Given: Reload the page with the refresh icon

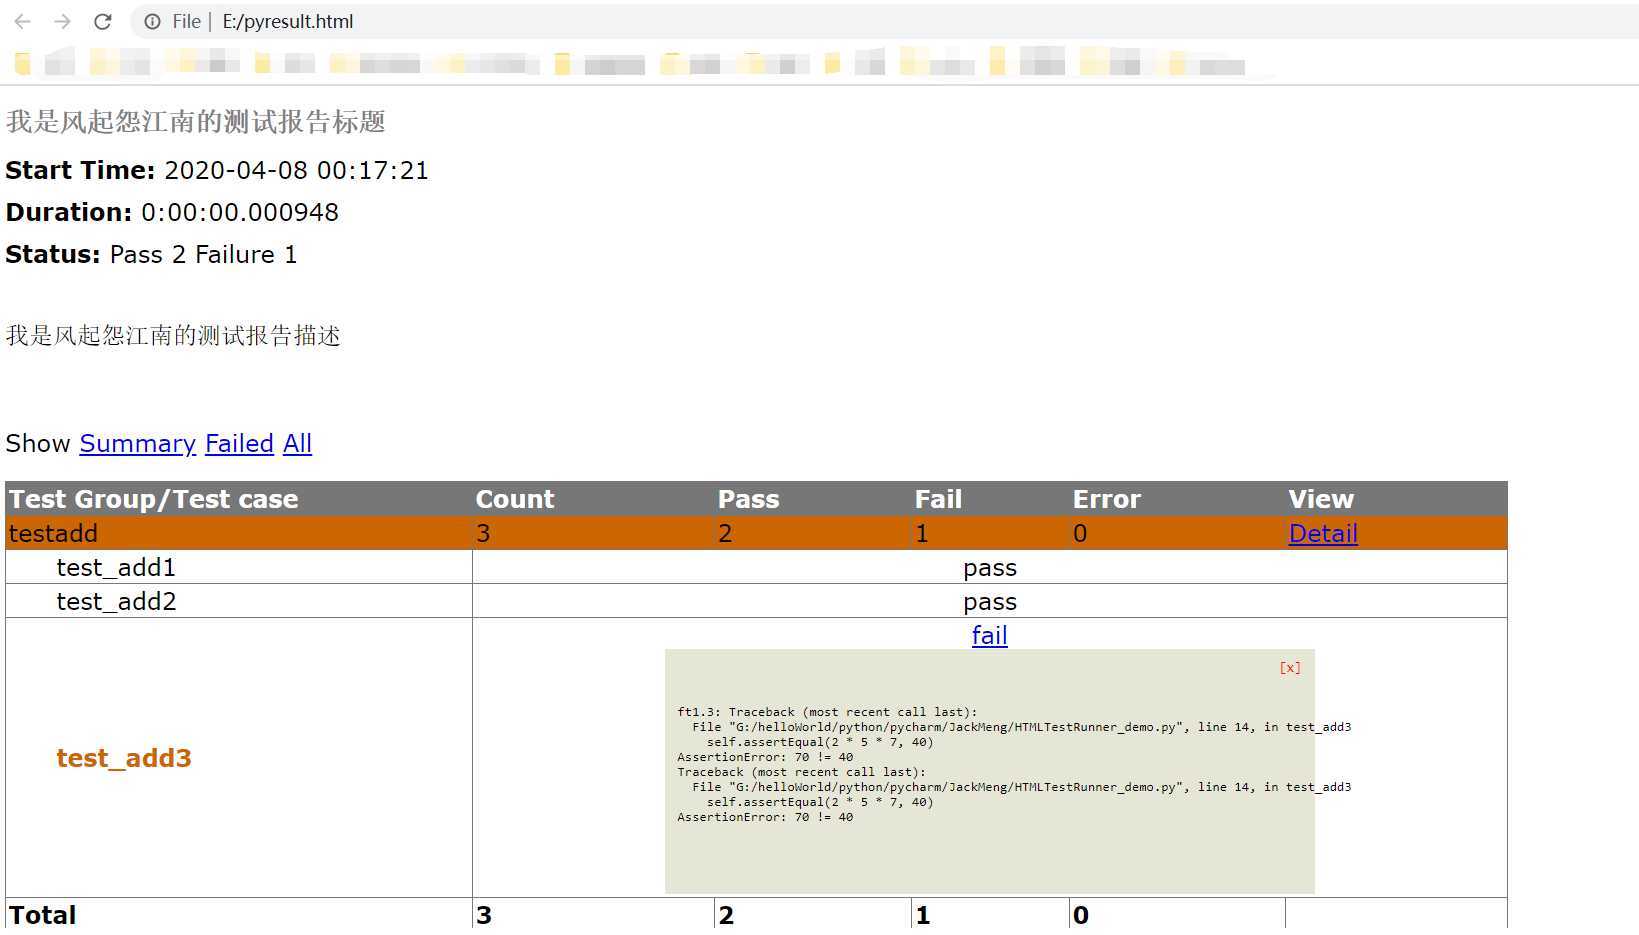Looking at the screenshot, I should click(x=102, y=21).
